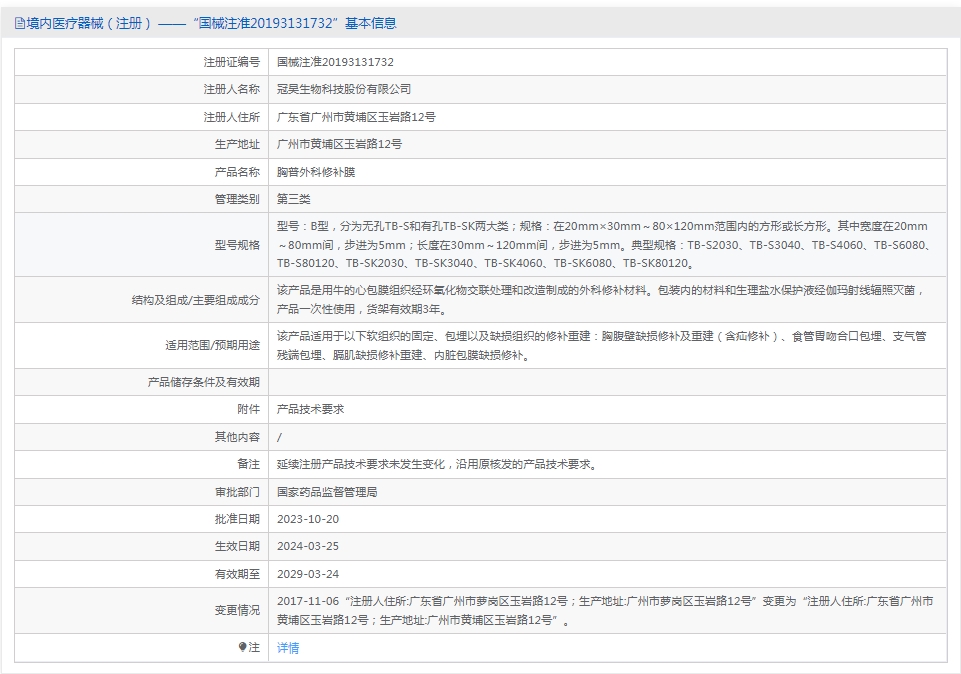Click change record text starting 2017-11-06
The width and height of the screenshot is (961, 674).
point(605,611)
